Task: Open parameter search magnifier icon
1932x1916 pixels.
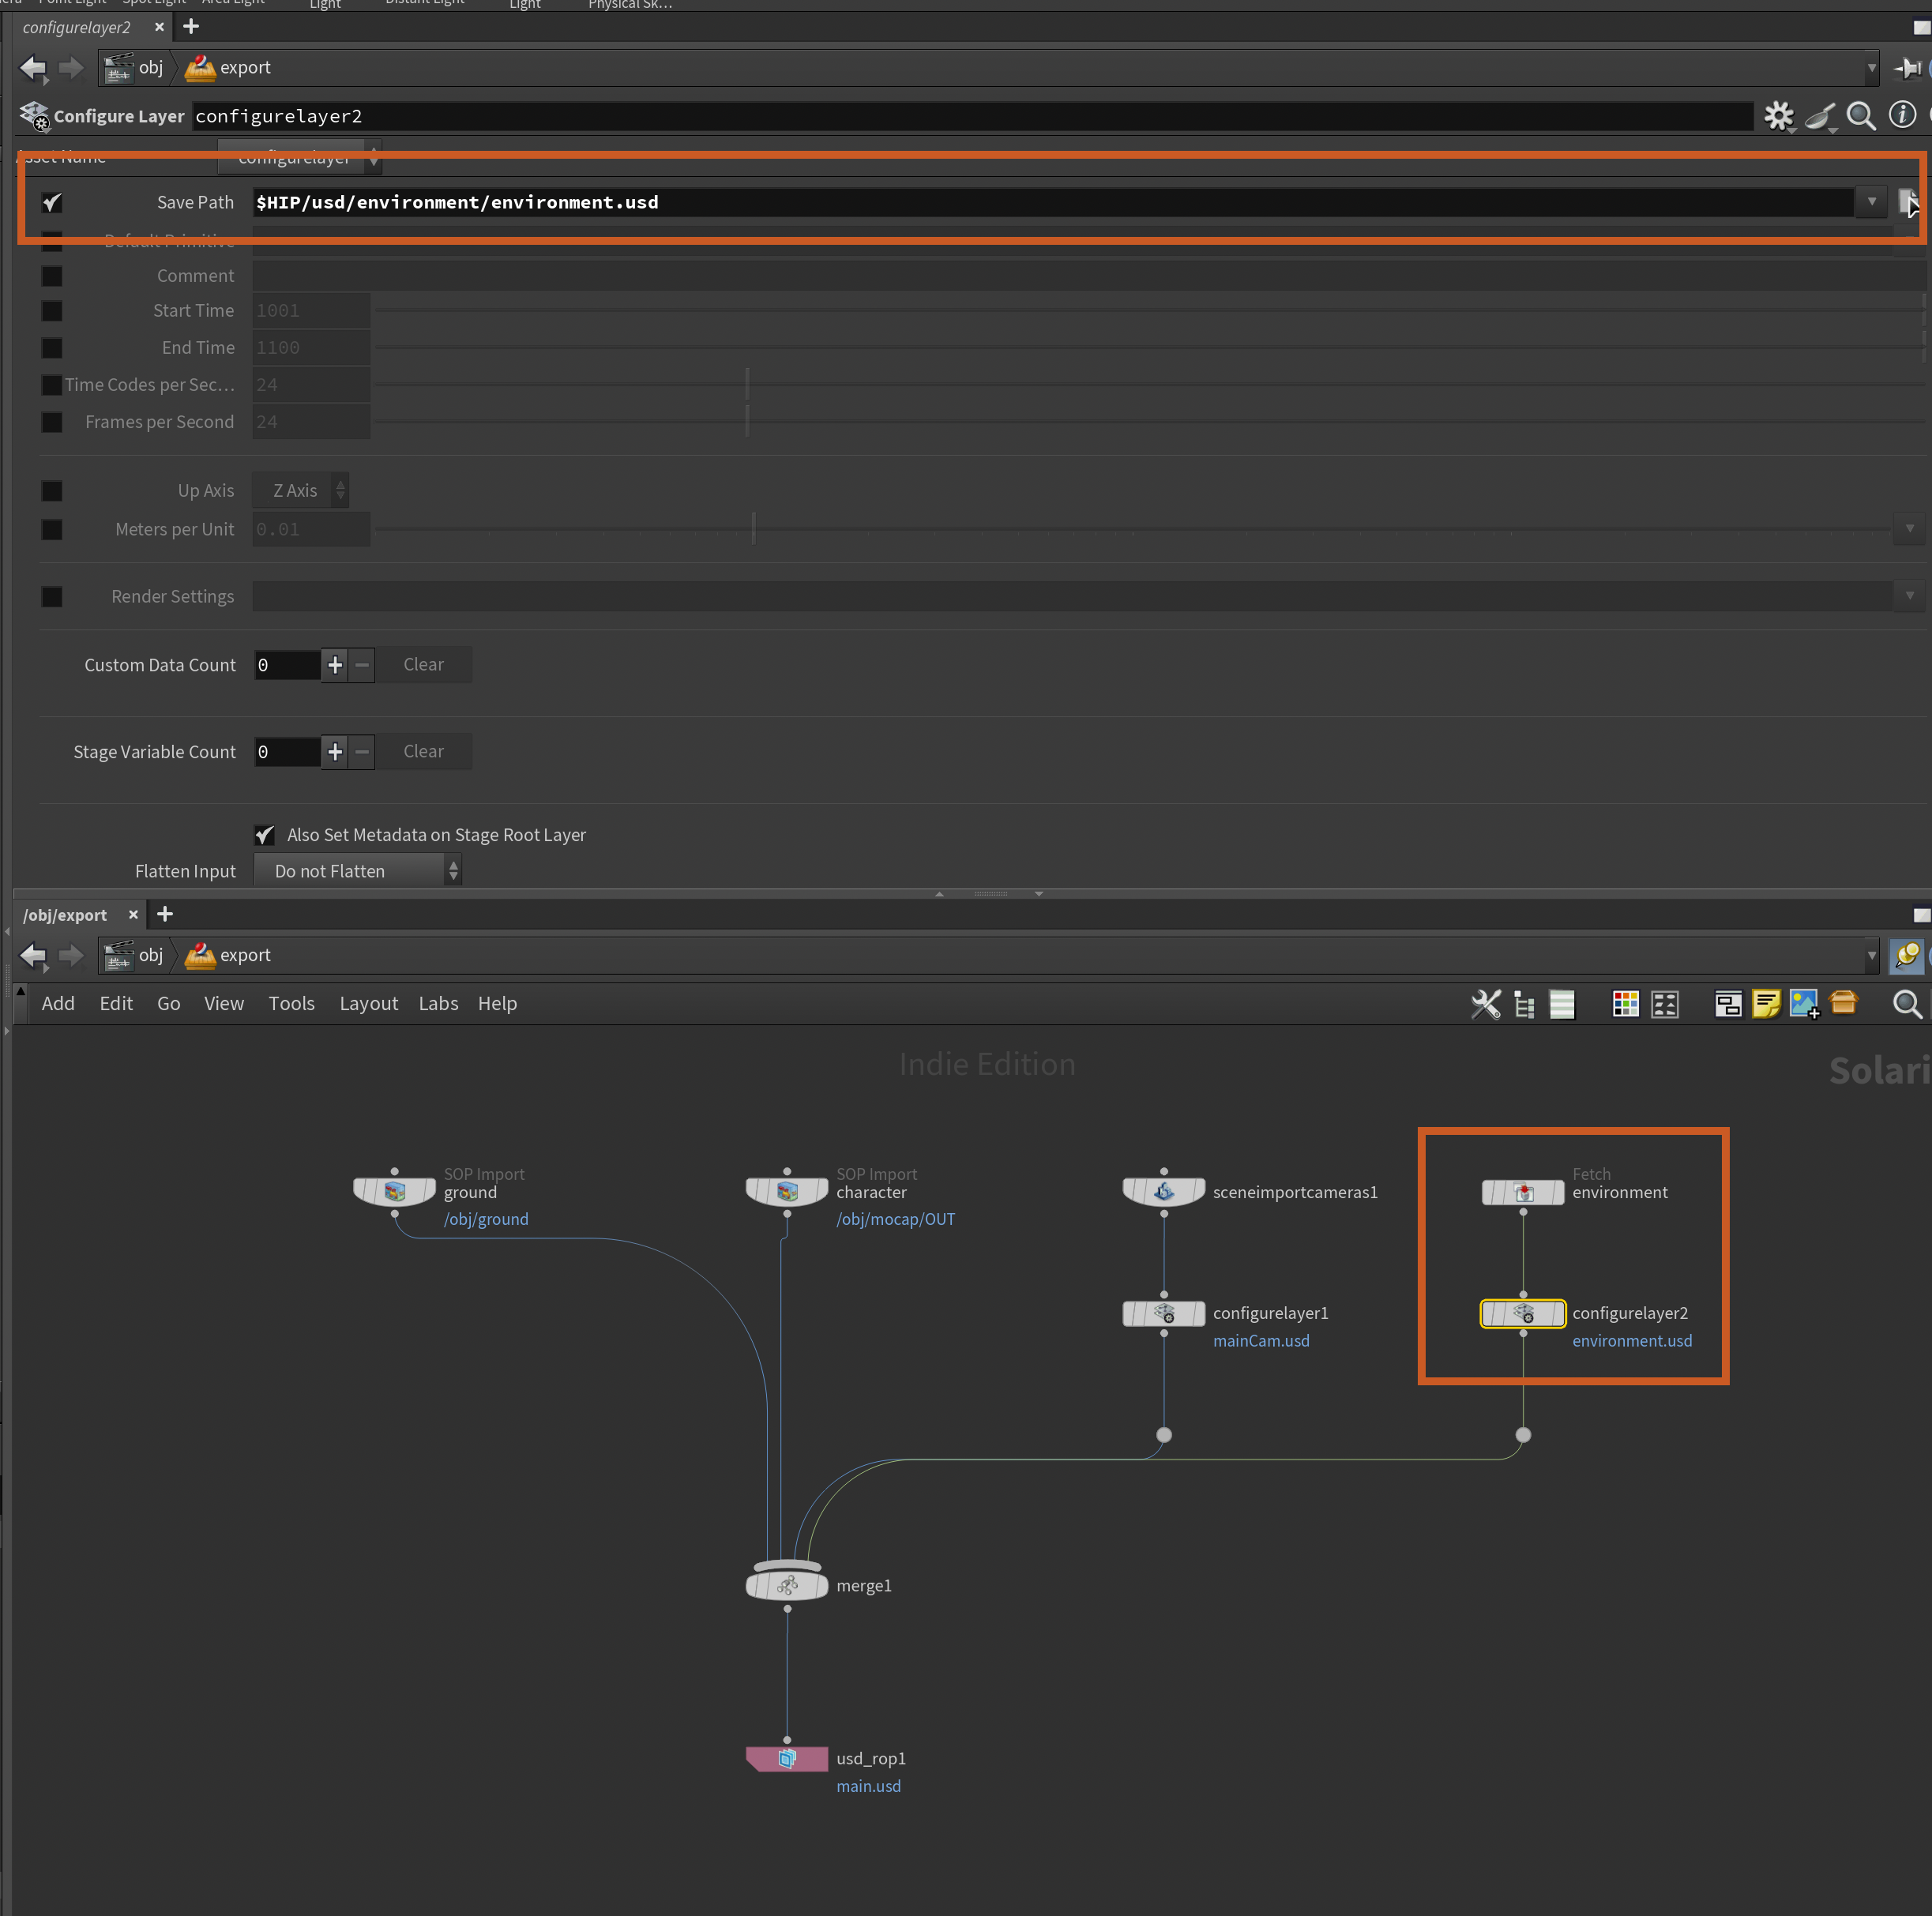Action: 1860,116
